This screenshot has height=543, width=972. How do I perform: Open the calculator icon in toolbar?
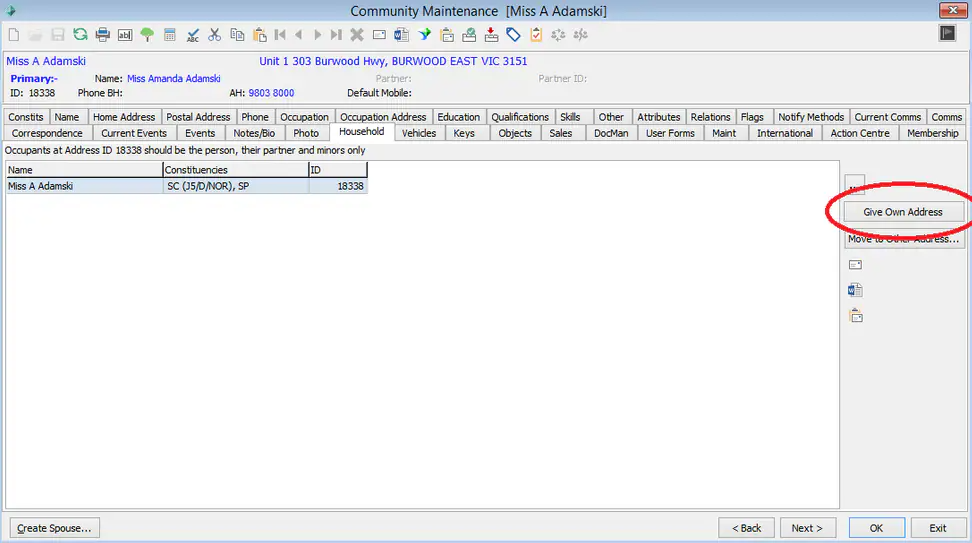click(169, 35)
